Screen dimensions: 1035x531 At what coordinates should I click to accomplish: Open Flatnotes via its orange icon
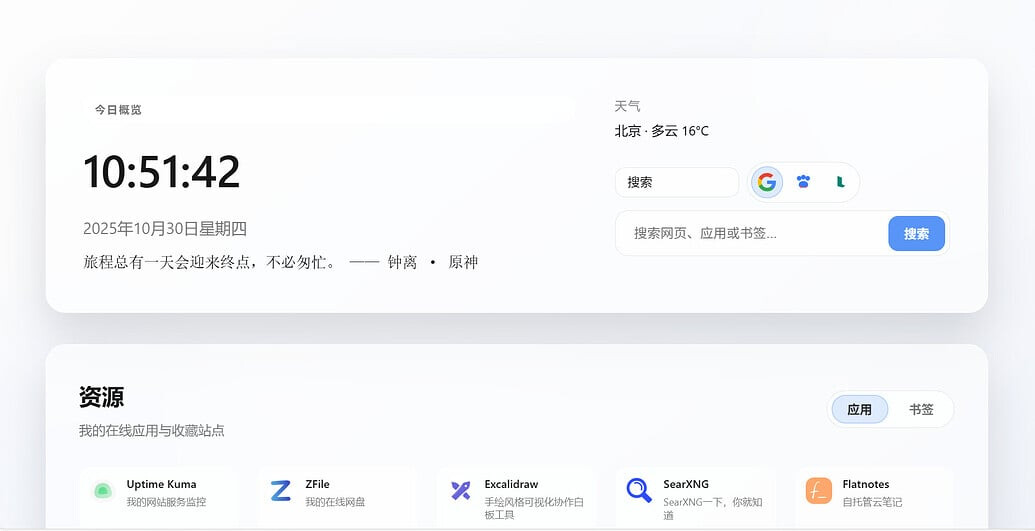coord(818,491)
